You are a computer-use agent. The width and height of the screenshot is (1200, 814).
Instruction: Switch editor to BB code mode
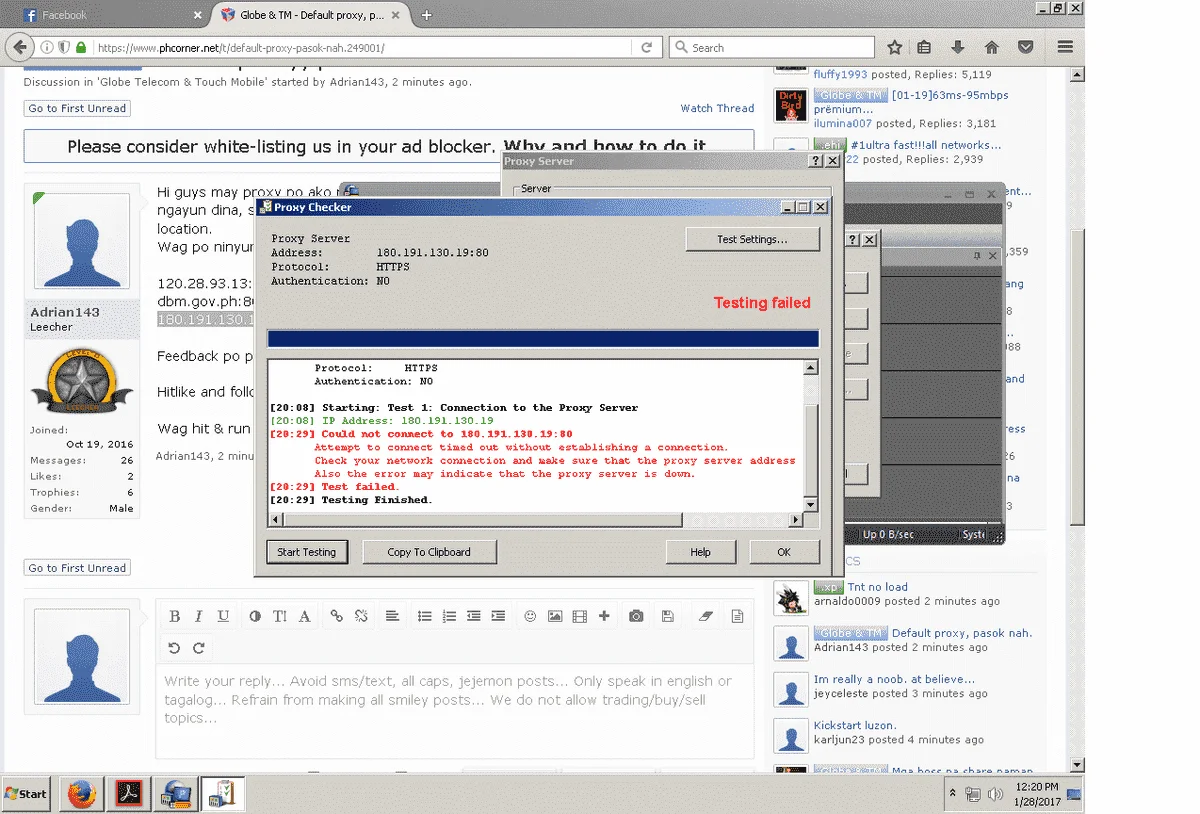[737, 617]
